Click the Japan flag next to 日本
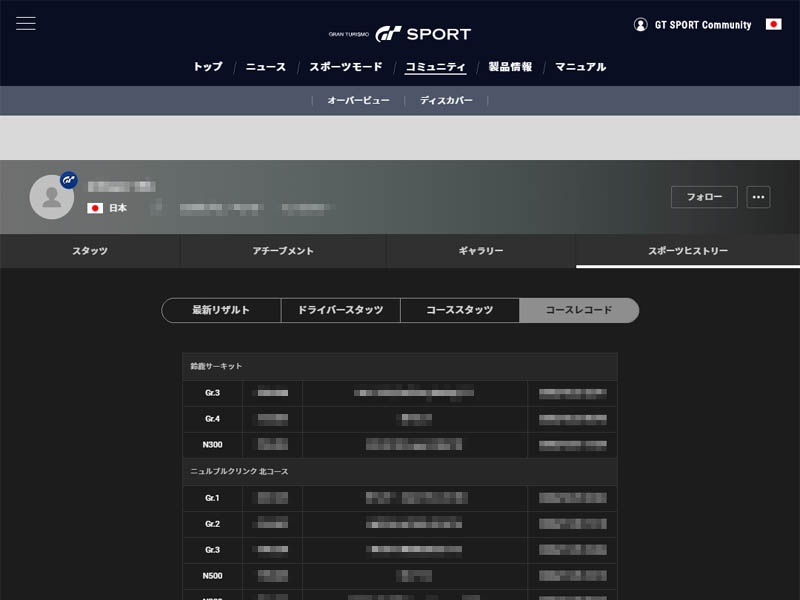800x600 pixels. tap(95, 208)
